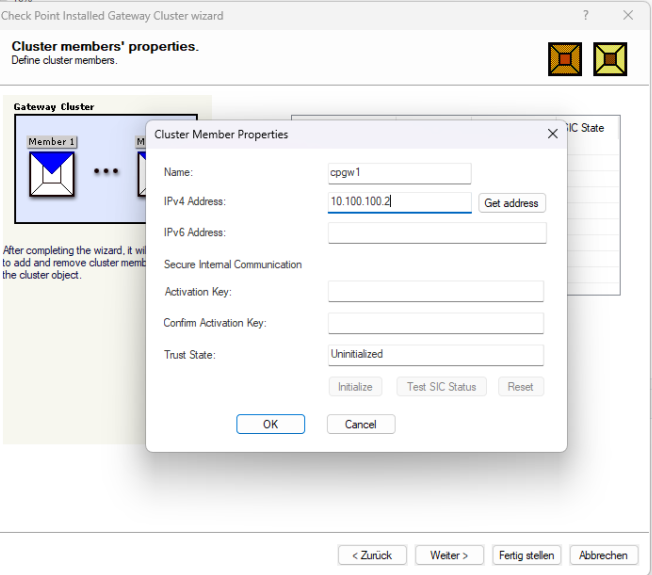Click the Secure Internal Communication label

click(233, 264)
